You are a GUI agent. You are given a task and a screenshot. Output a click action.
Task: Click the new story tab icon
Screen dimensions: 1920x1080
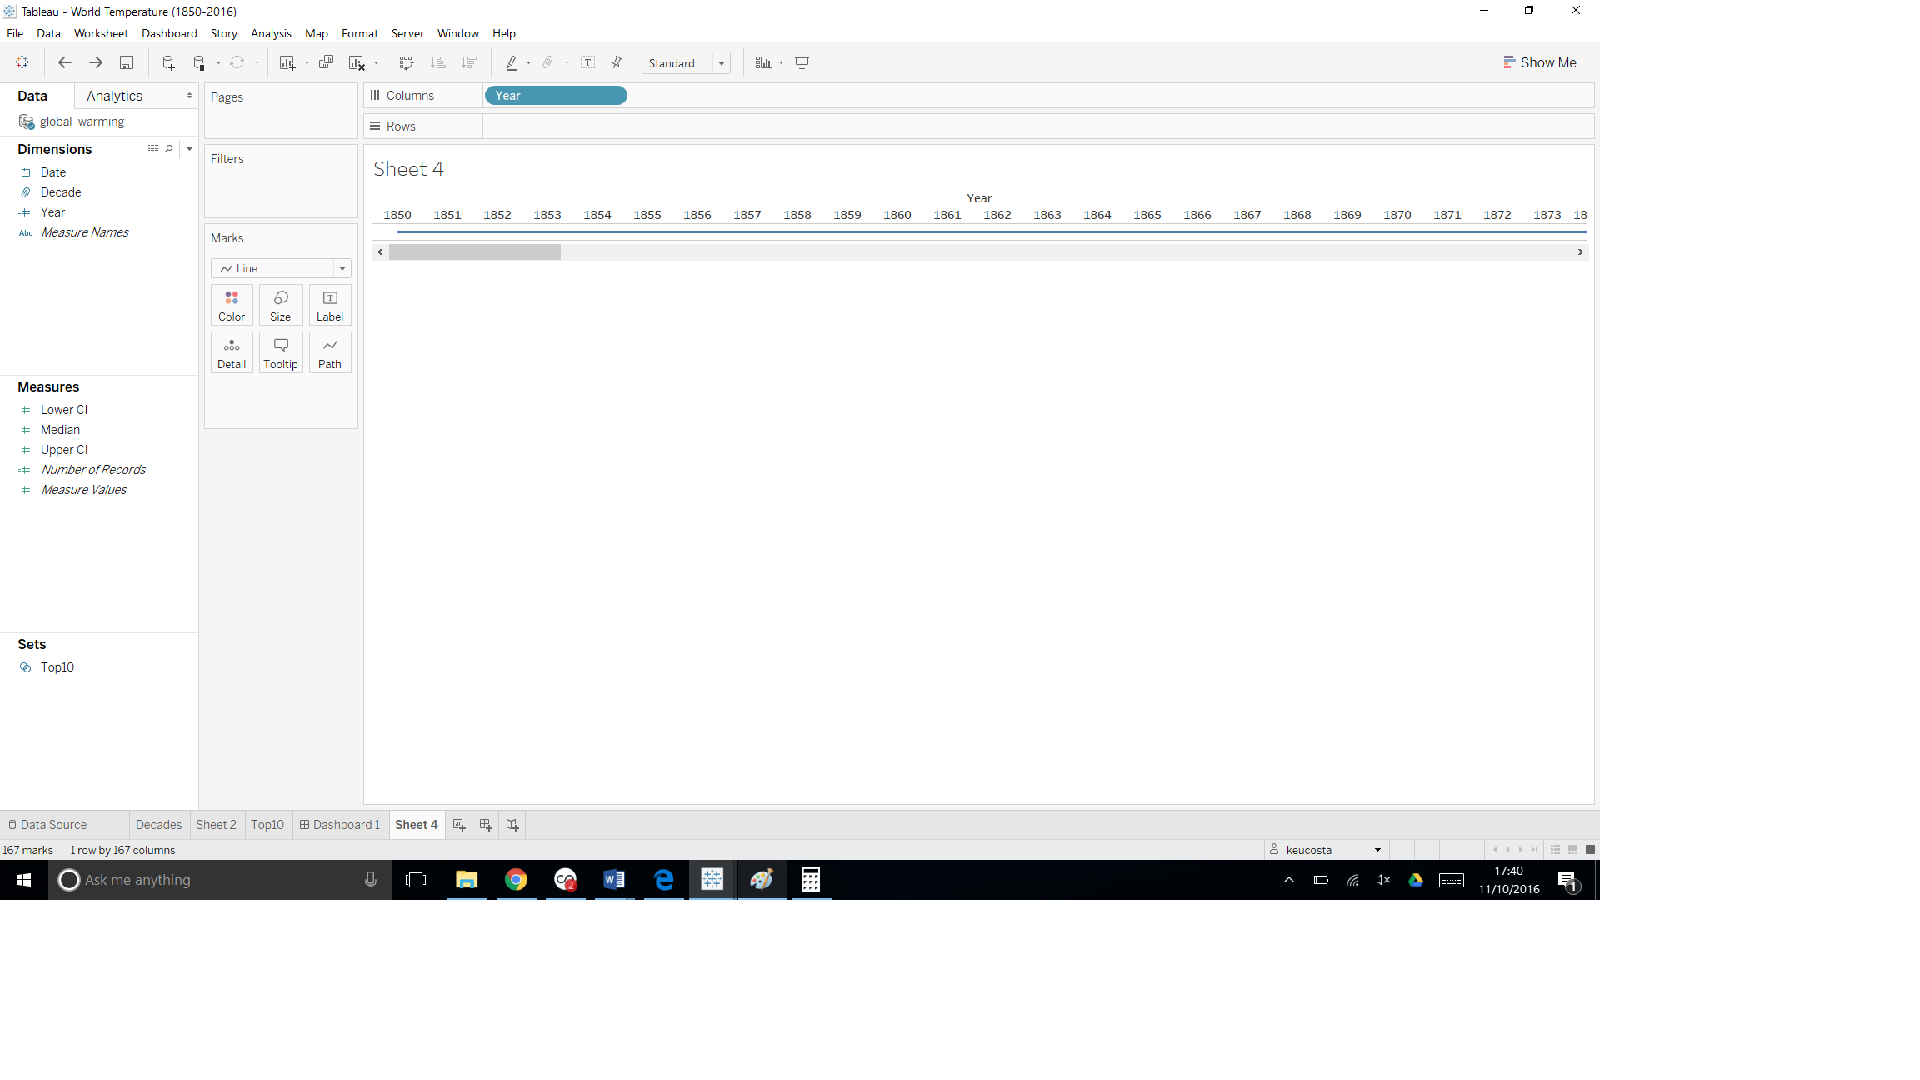click(513, 825)
